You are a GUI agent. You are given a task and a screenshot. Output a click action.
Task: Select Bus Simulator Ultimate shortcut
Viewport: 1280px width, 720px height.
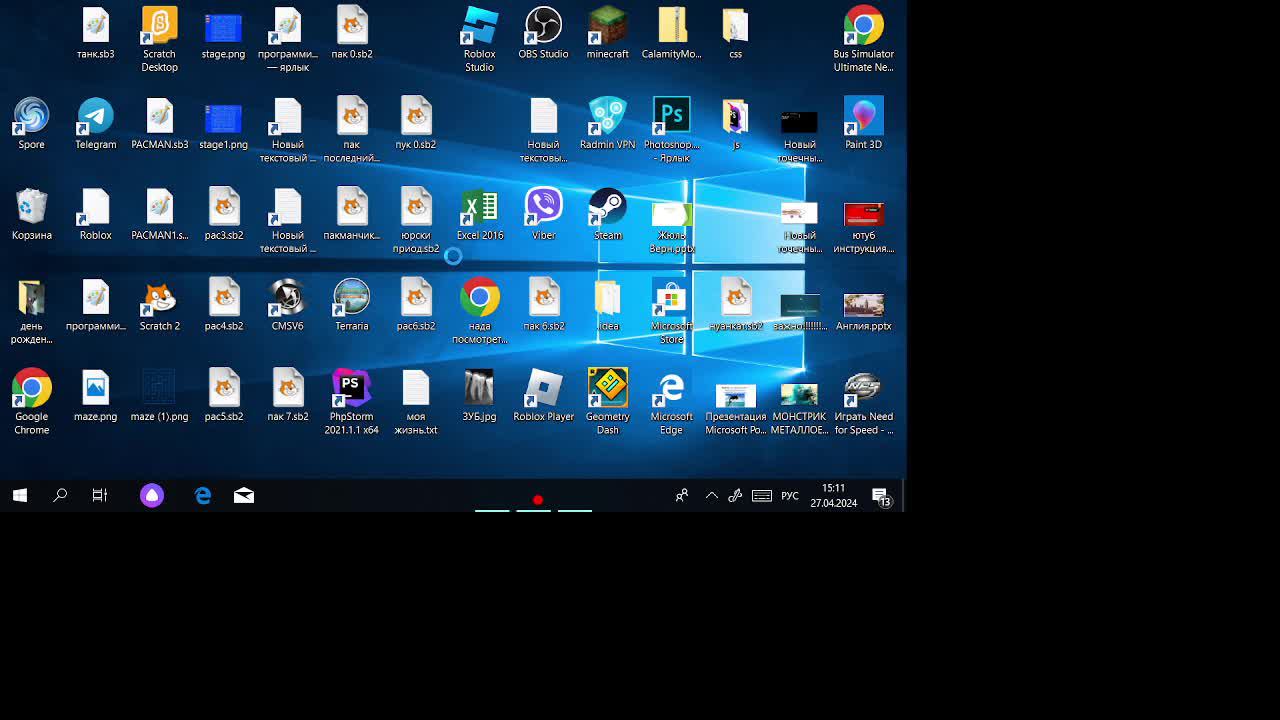tap(863, 39)
